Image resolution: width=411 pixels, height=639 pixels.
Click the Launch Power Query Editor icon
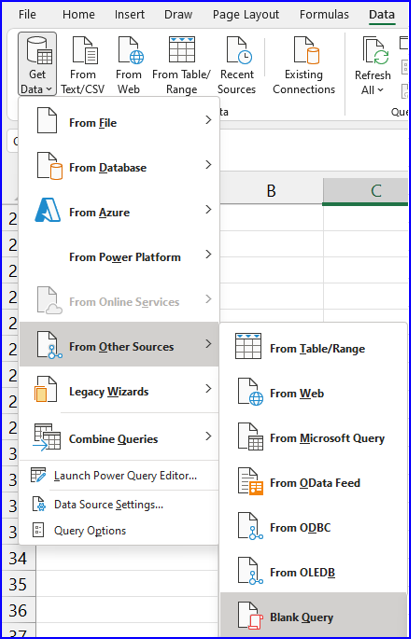pyautogui.click(x=38, y=475)
